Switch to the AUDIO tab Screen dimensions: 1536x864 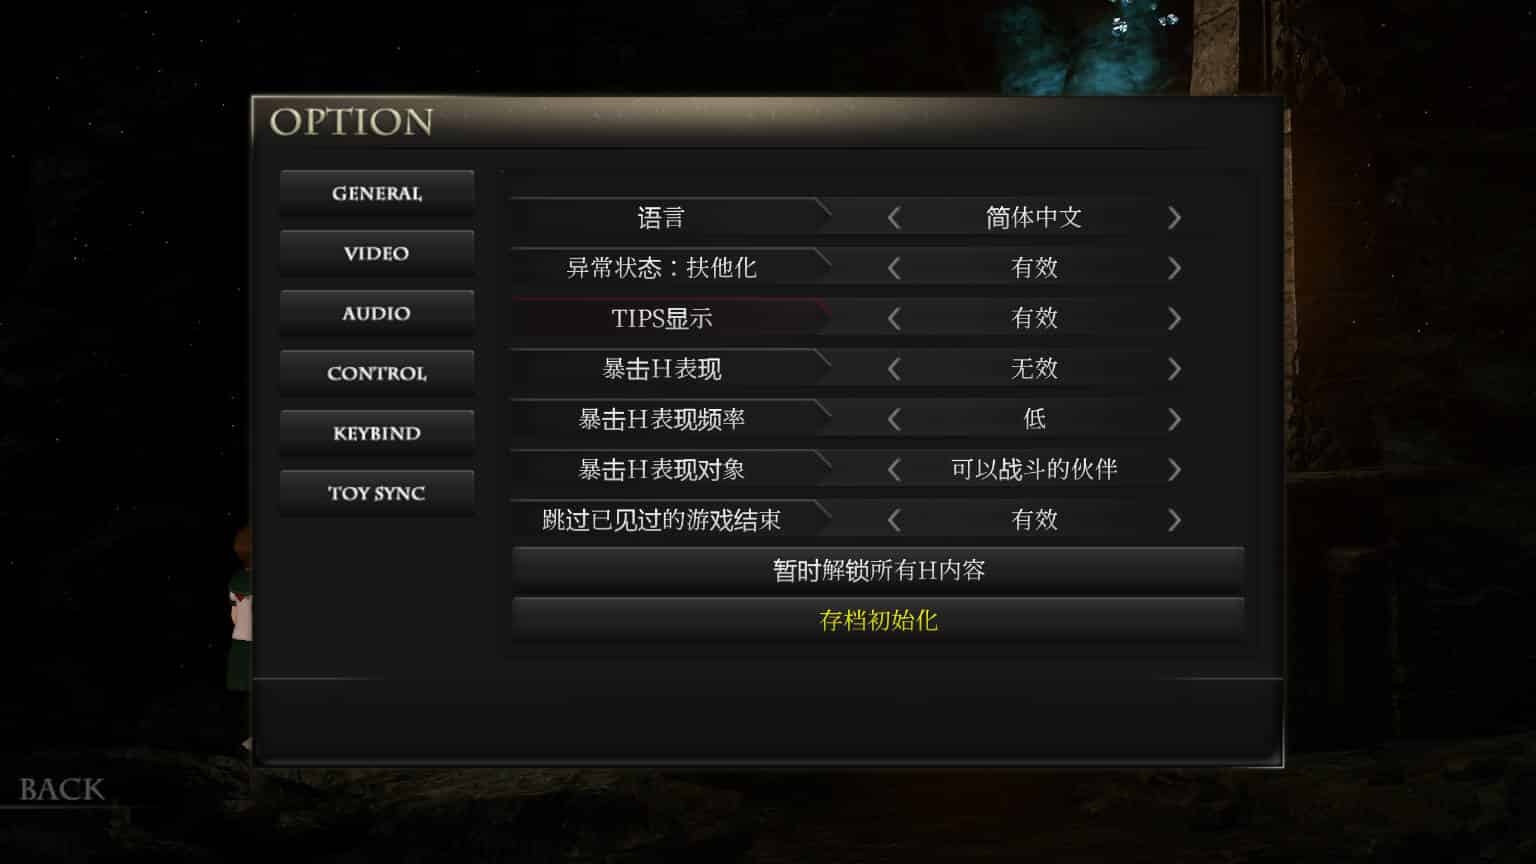[x=377, y=313]
